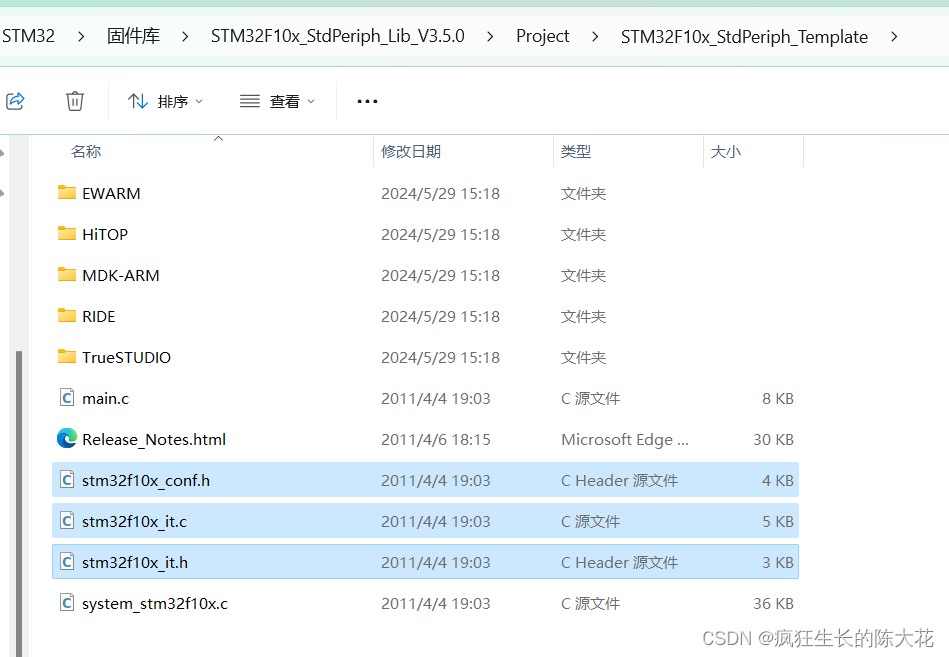949x657 pixels.
Task: Open STM32F10x_StdPeriph_Lib_V3.5.0 breadcrumb link
Action: (337, 36)
